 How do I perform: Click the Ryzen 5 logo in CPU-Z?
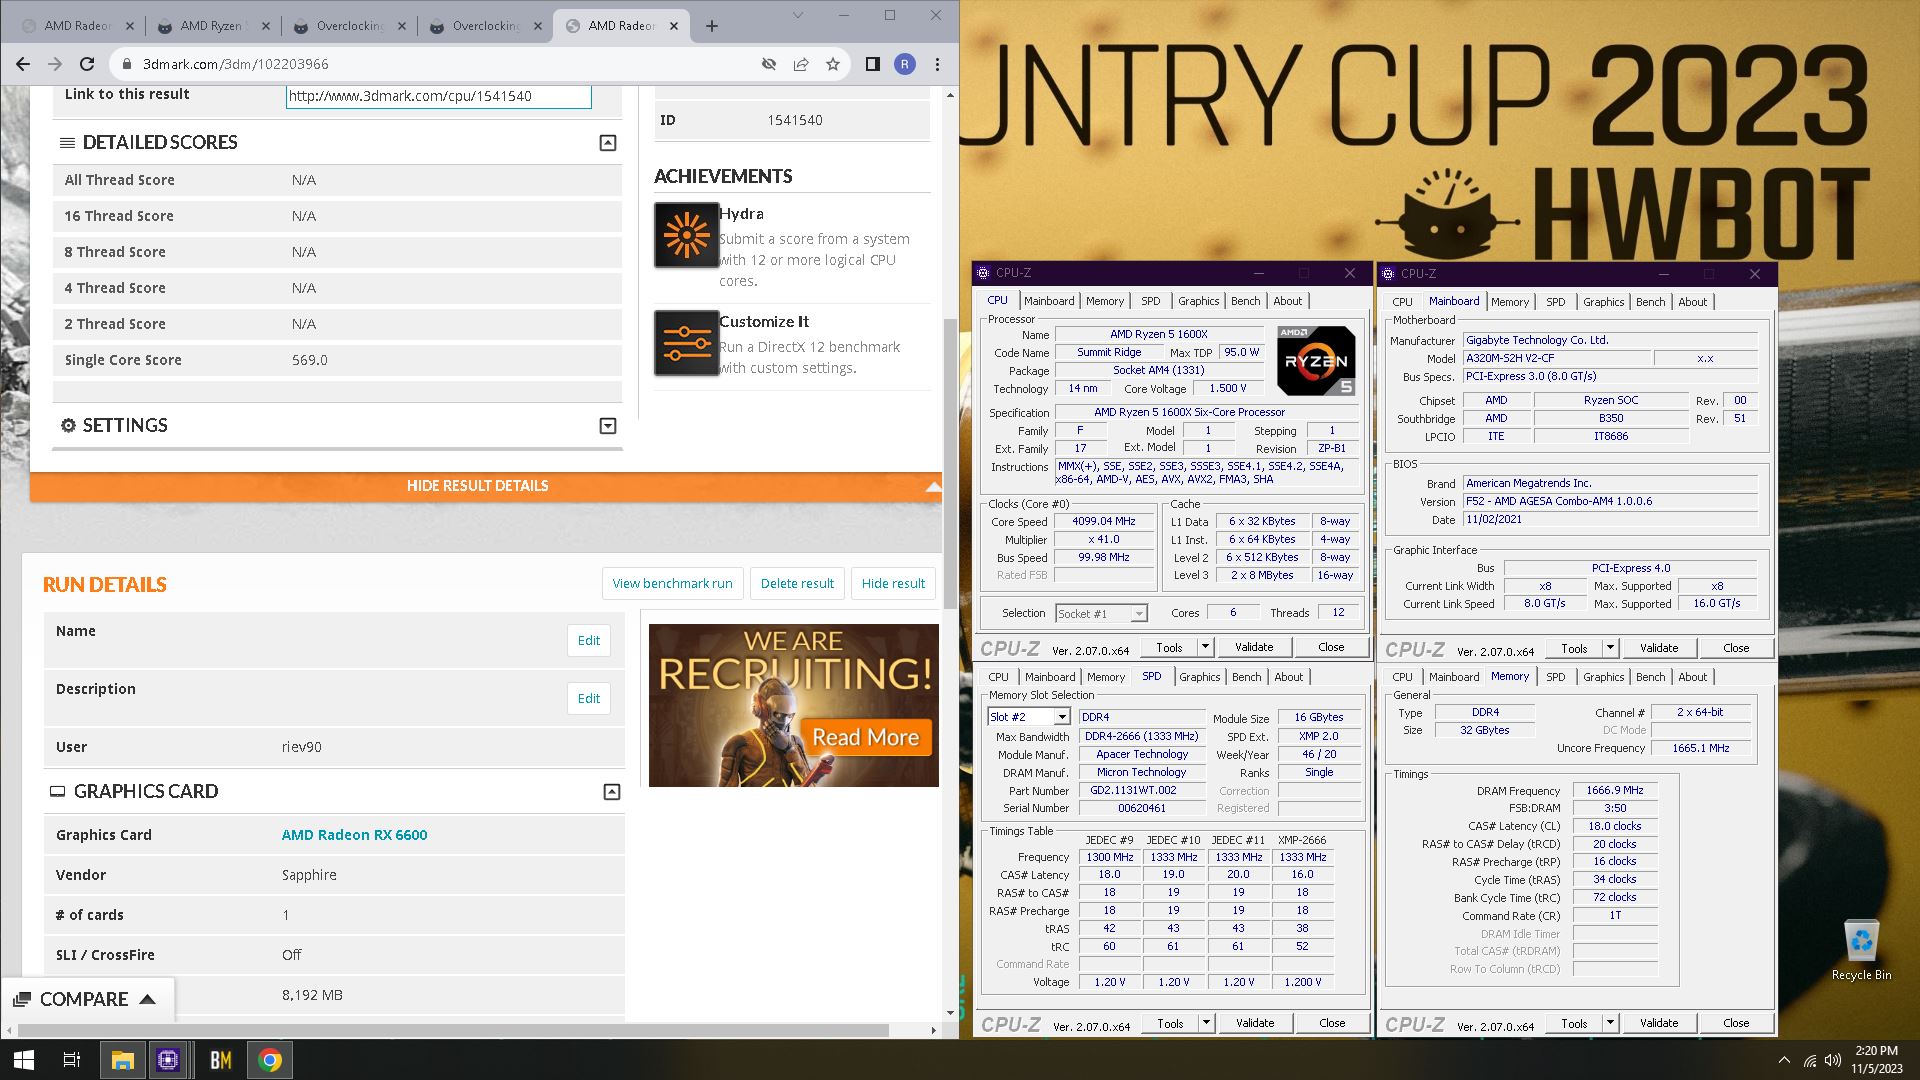point(1316,360)
